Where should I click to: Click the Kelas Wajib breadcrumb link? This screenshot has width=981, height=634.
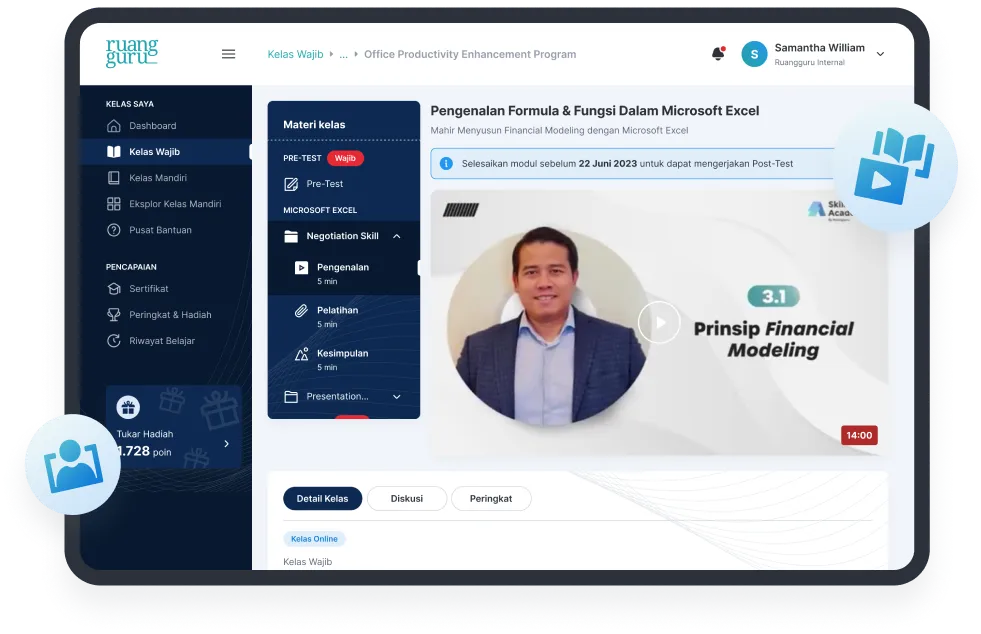coord(295,54)
